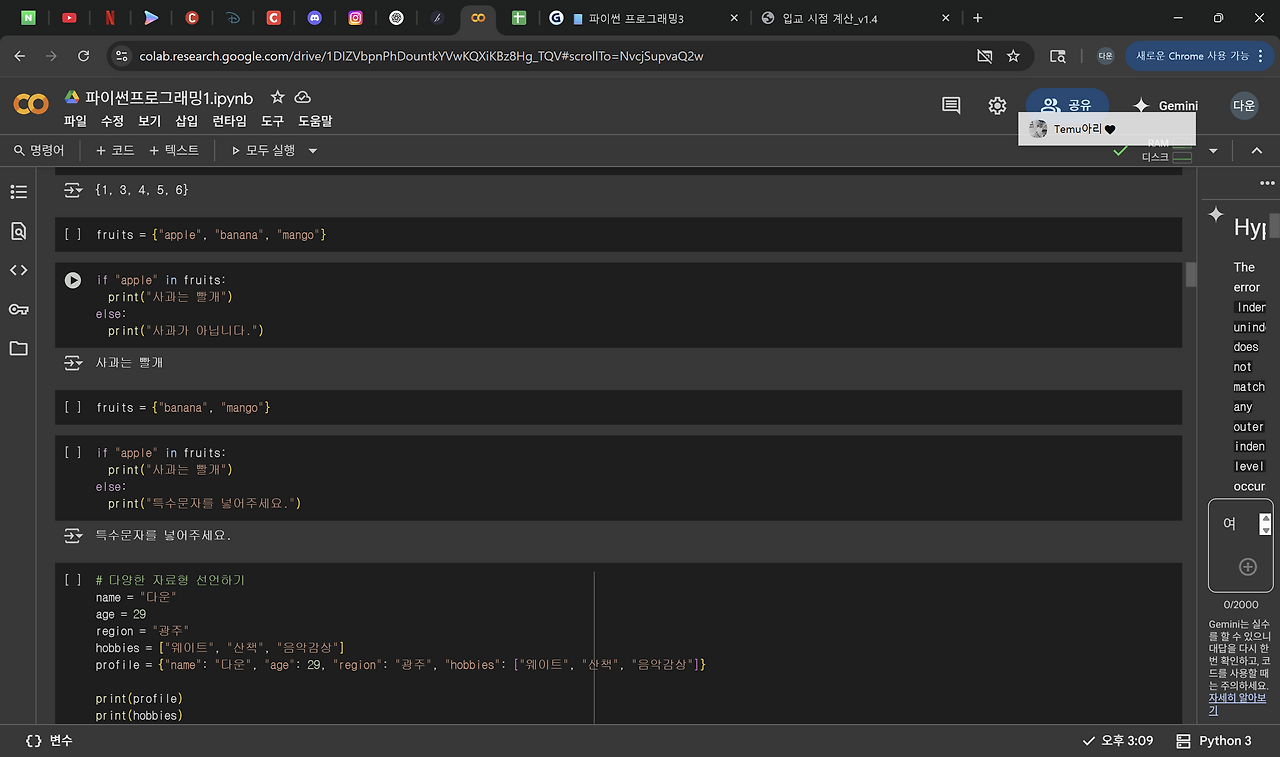
Task: Open the secrets key panel
Action: point(18,309)
